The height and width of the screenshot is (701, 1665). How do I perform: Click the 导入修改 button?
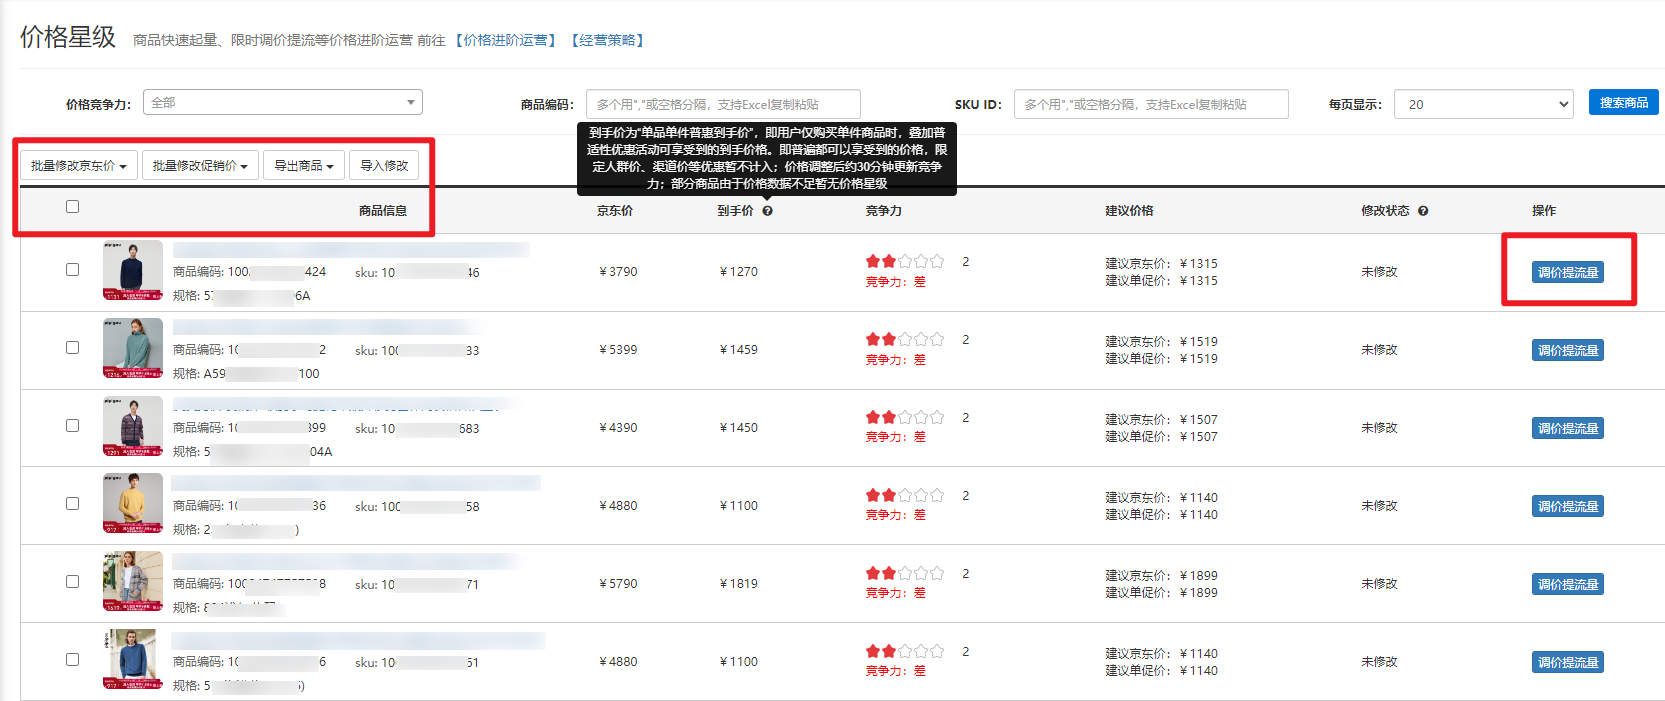click(384, 166)
